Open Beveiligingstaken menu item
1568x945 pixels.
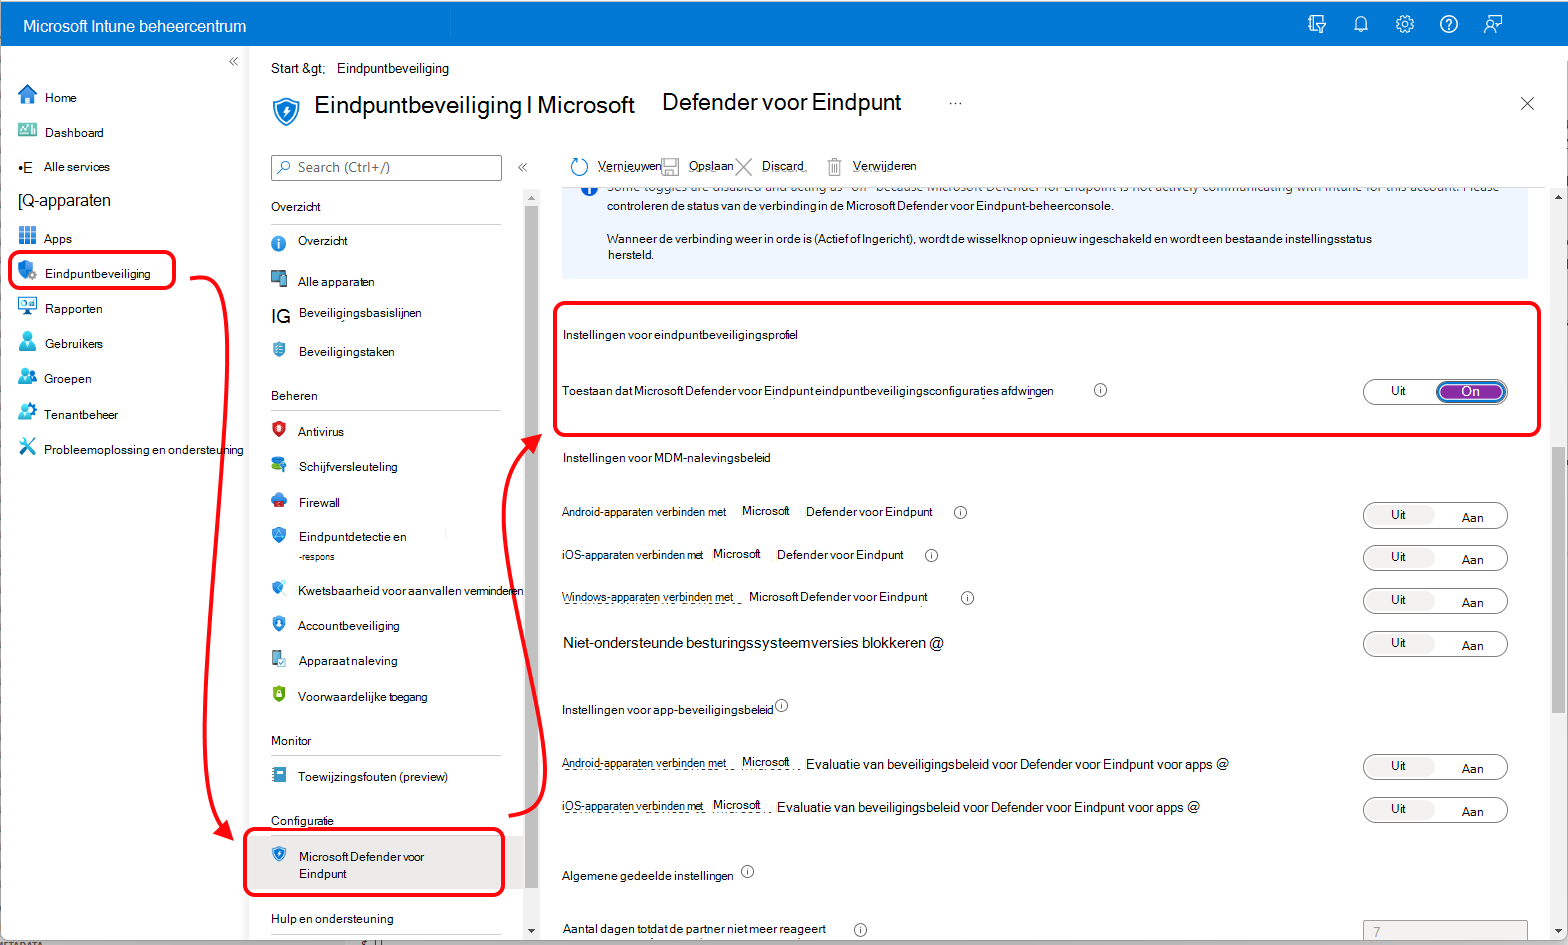346,351
